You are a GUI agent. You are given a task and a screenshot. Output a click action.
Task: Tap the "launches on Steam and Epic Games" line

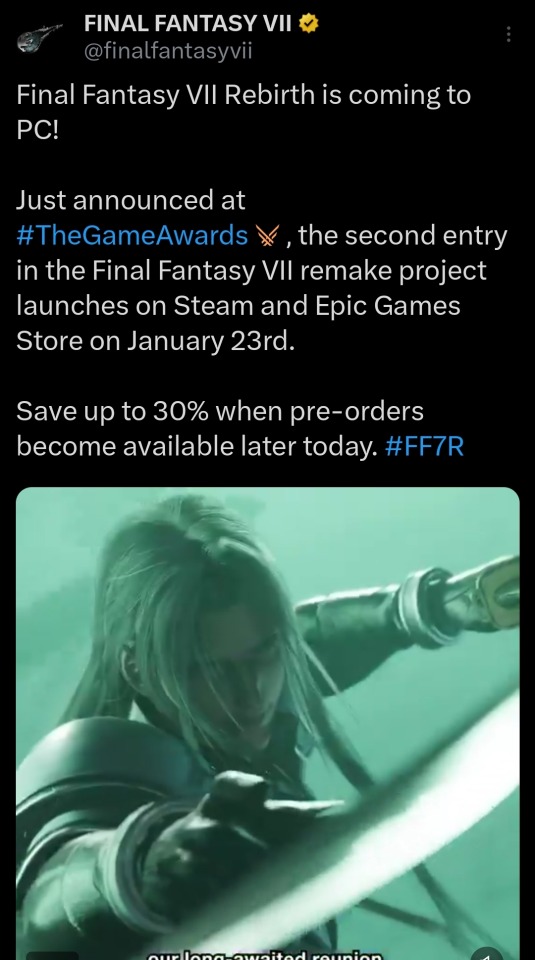[238, 306]
